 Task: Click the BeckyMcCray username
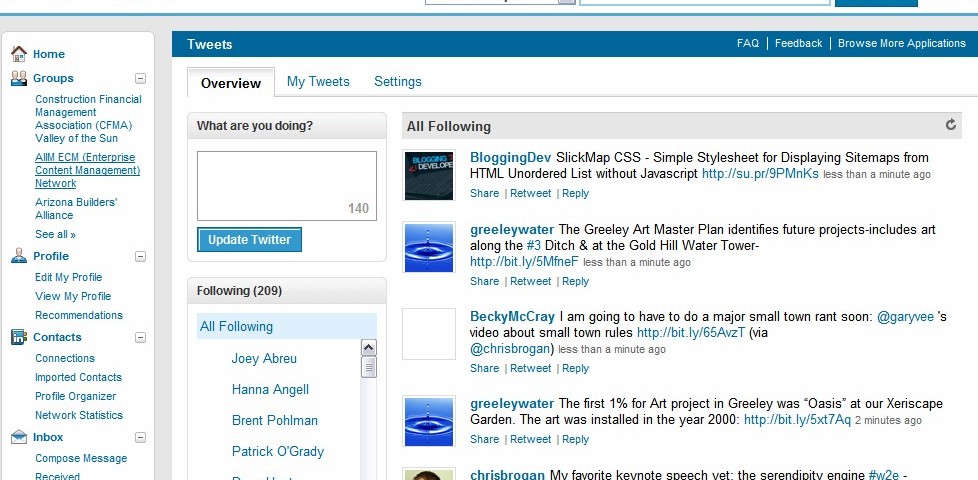coord(512,317)
